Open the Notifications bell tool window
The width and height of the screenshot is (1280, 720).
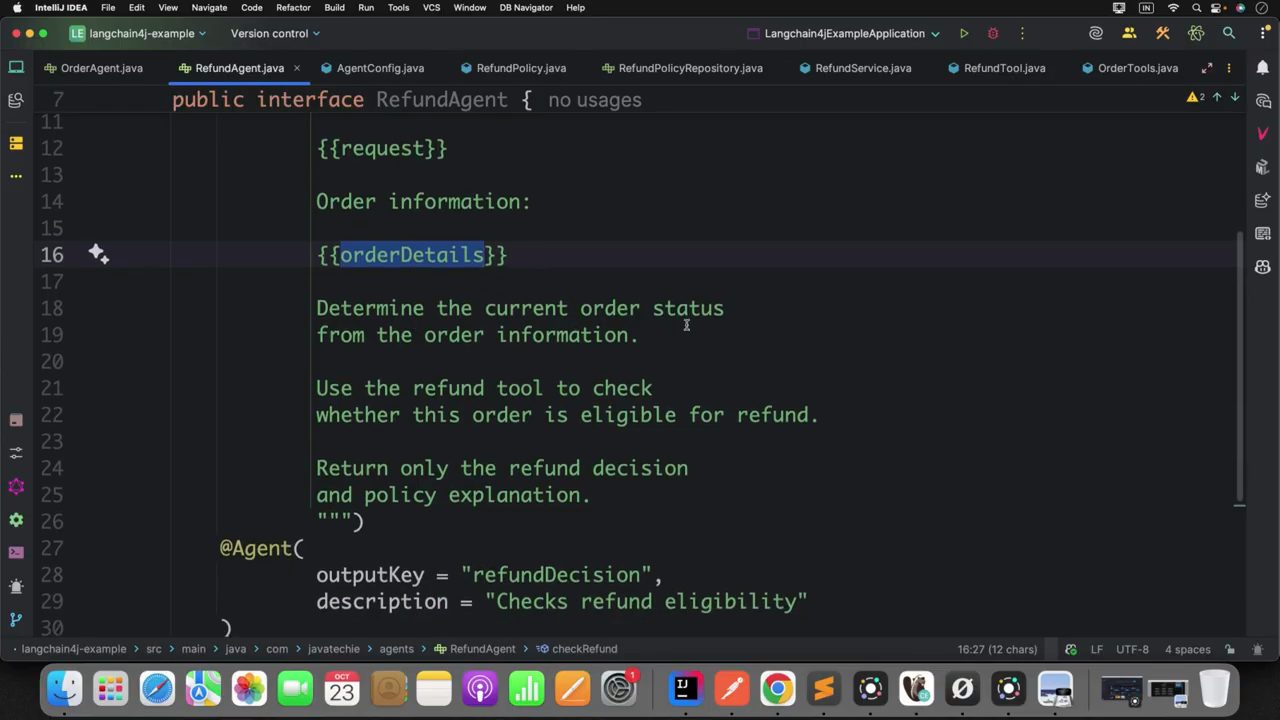(x=1263, y=68)
